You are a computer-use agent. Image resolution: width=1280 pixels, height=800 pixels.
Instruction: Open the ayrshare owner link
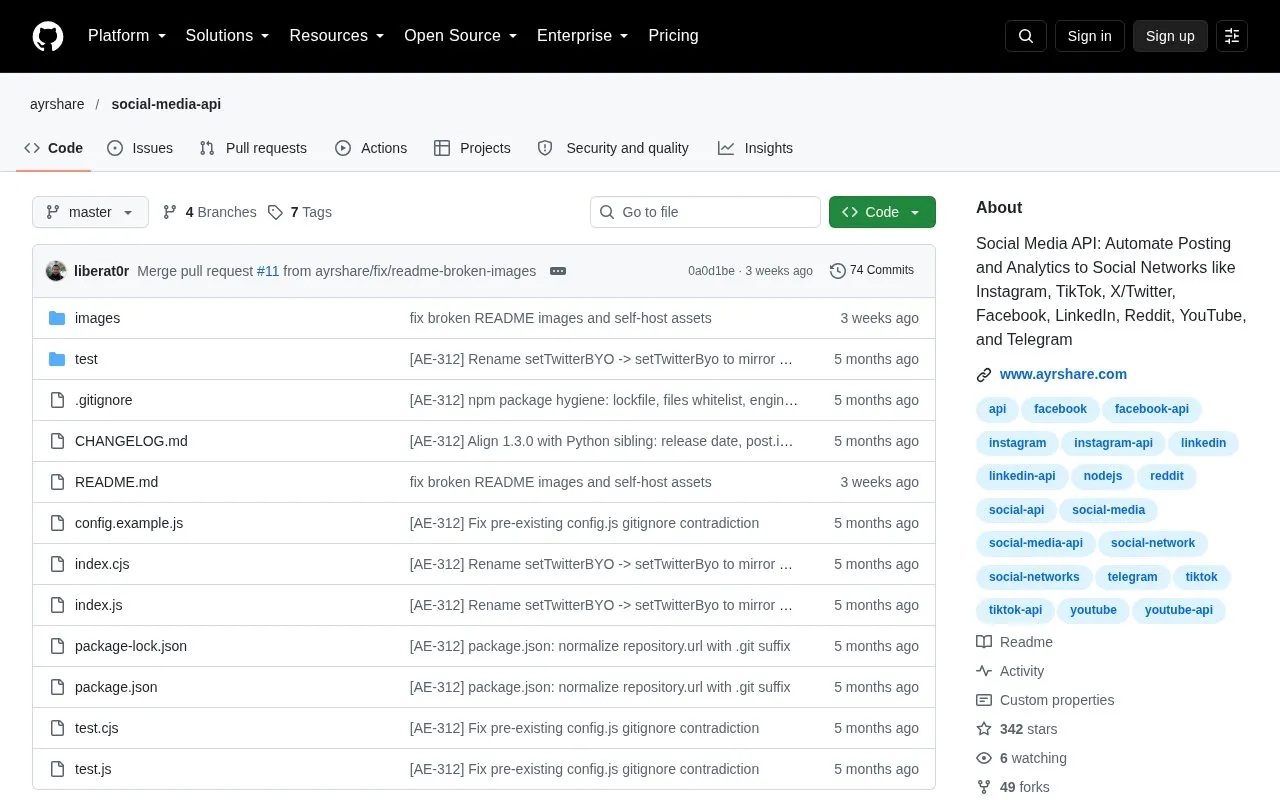(x=56, y=104)
